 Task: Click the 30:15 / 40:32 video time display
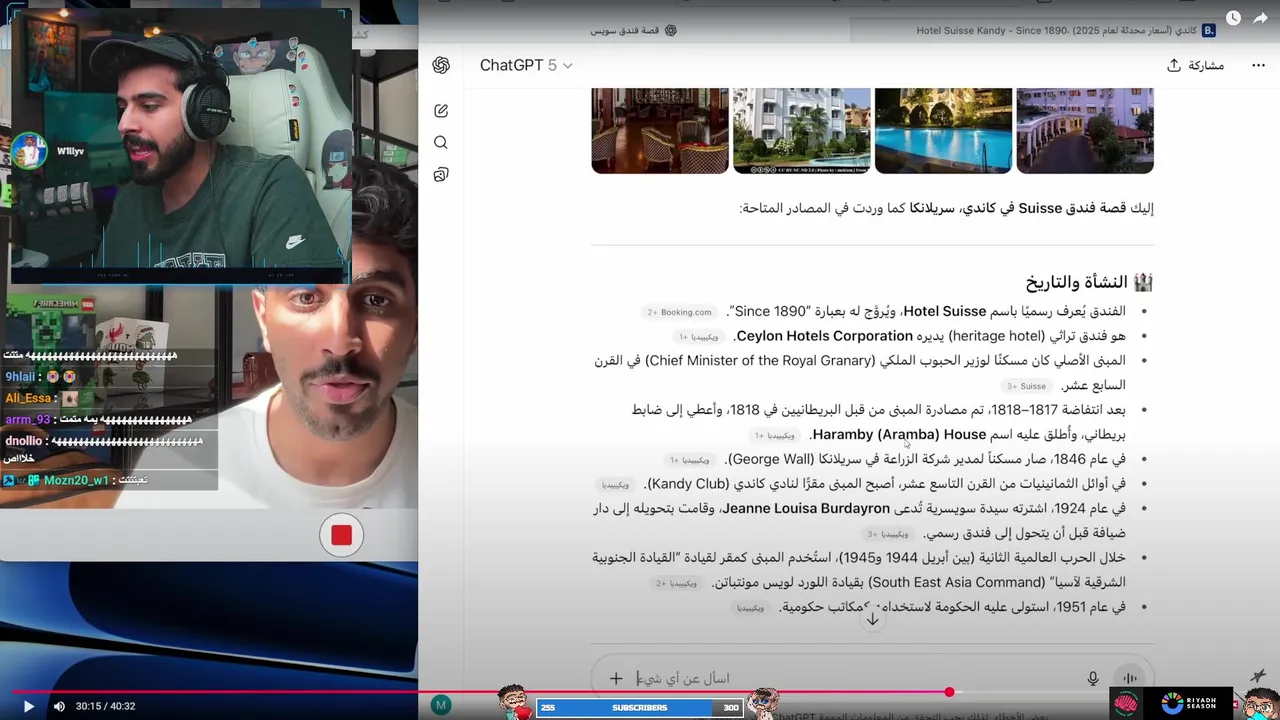[105, 706]
